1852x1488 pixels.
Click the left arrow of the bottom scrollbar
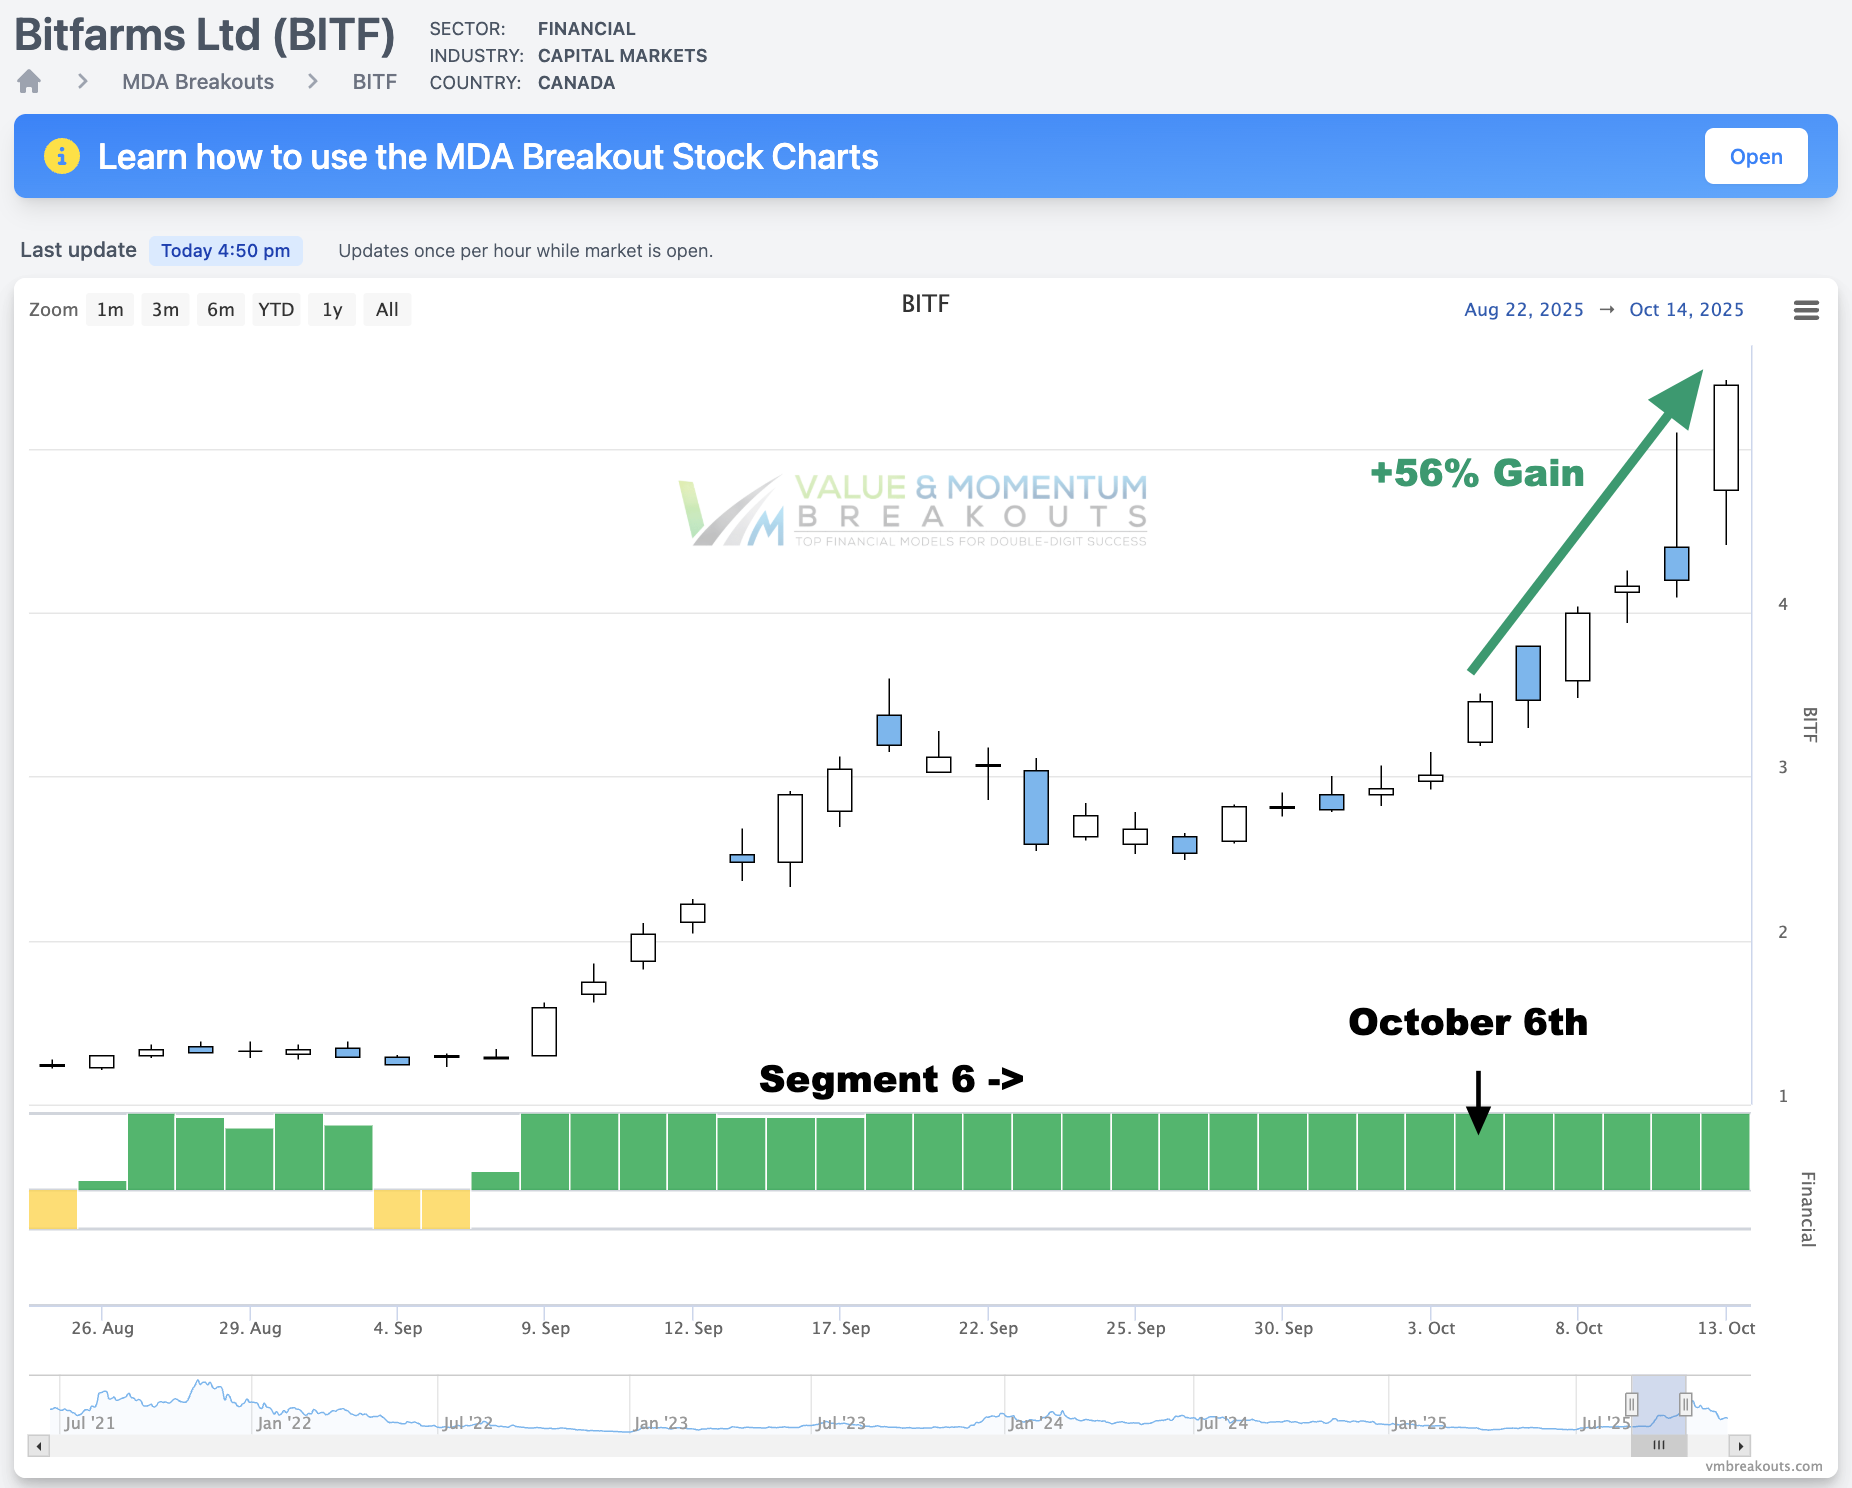36,1446
